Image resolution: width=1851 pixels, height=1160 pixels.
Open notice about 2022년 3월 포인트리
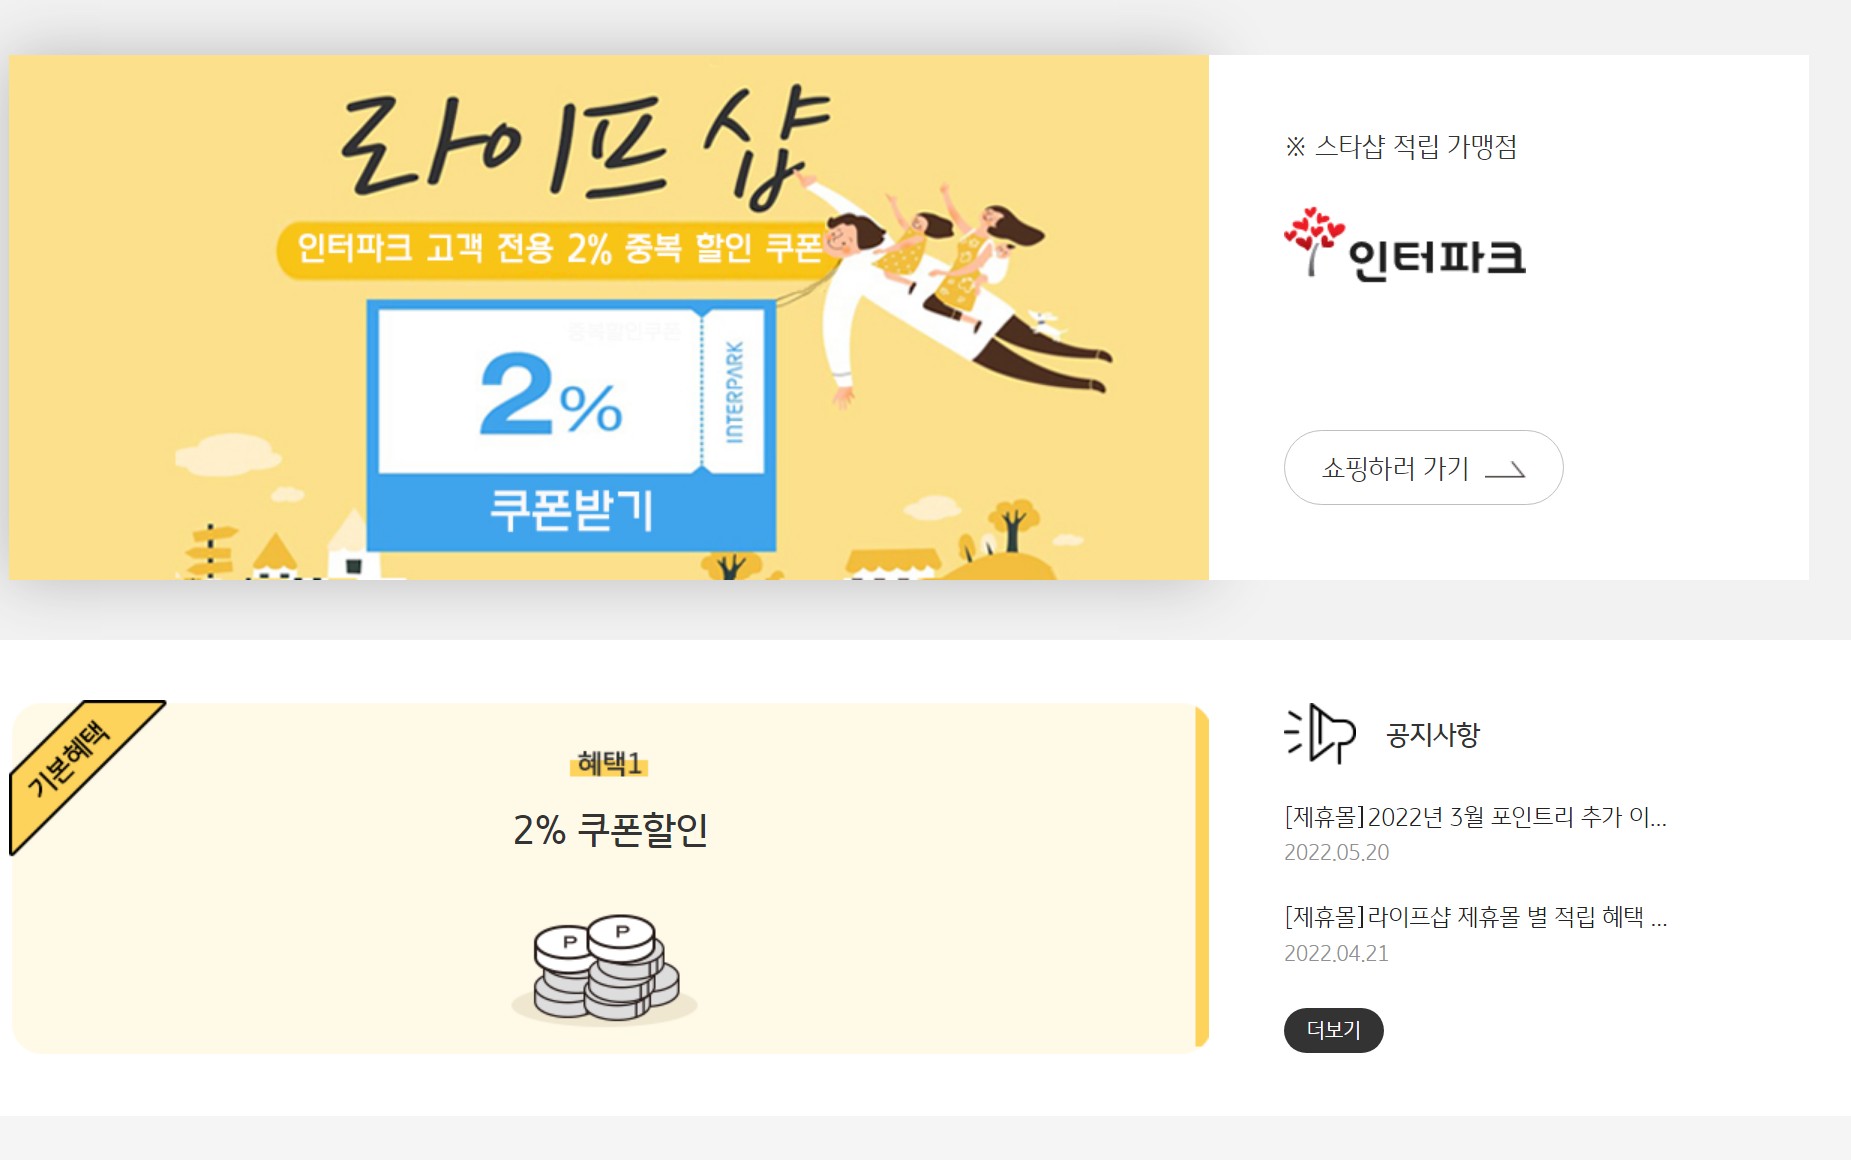click(1475, 817)
